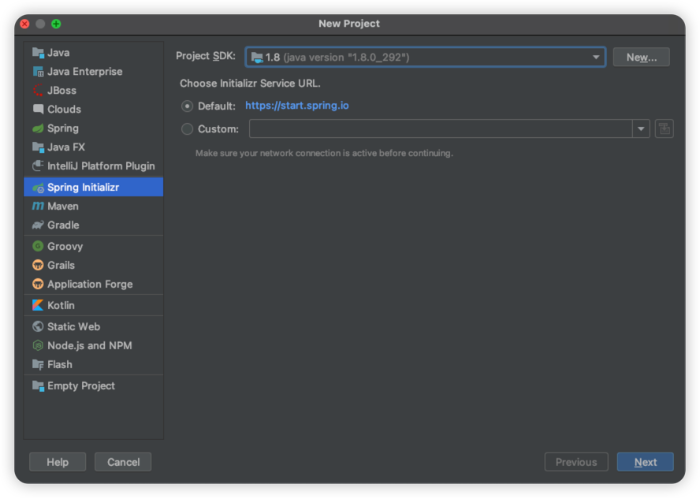Click the Java FX folder icon
This screenshot has width=700, height=498.
(x=38, y=147)
